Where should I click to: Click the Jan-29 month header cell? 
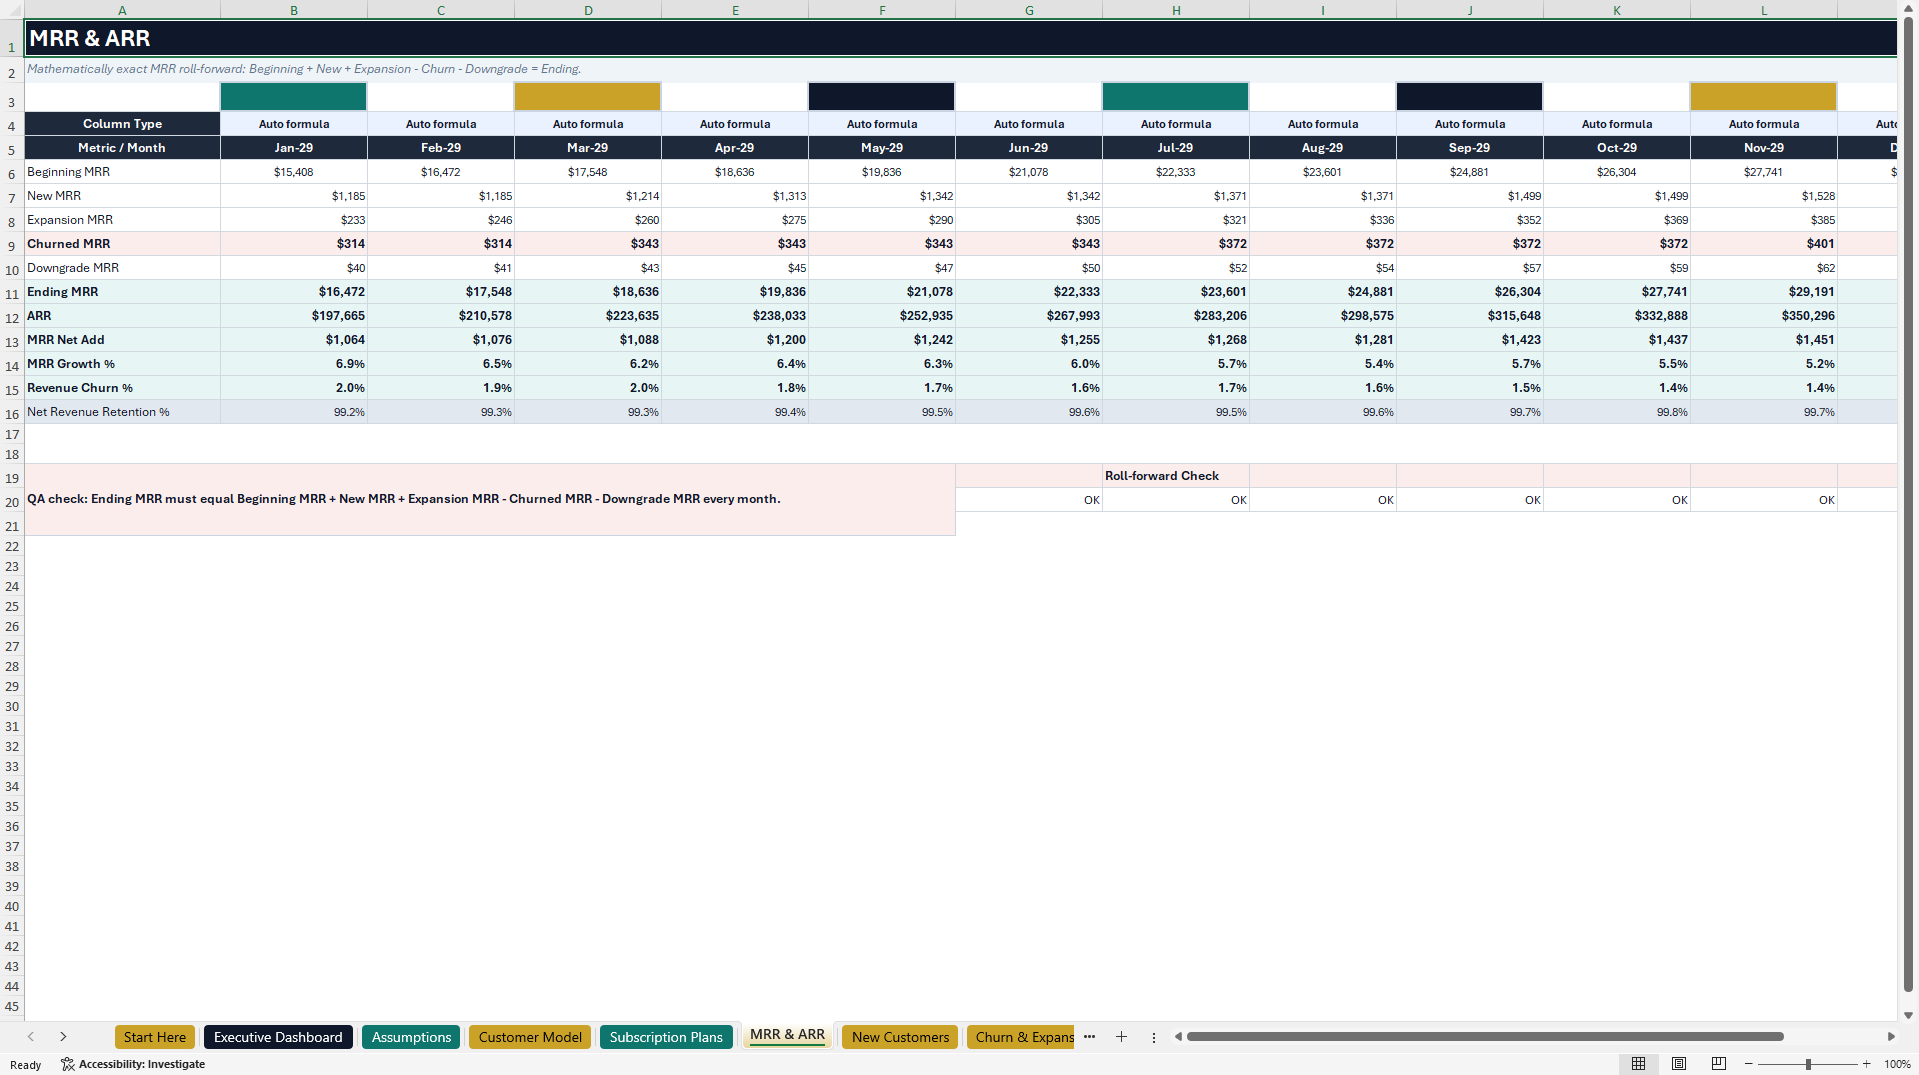point(294,147)
